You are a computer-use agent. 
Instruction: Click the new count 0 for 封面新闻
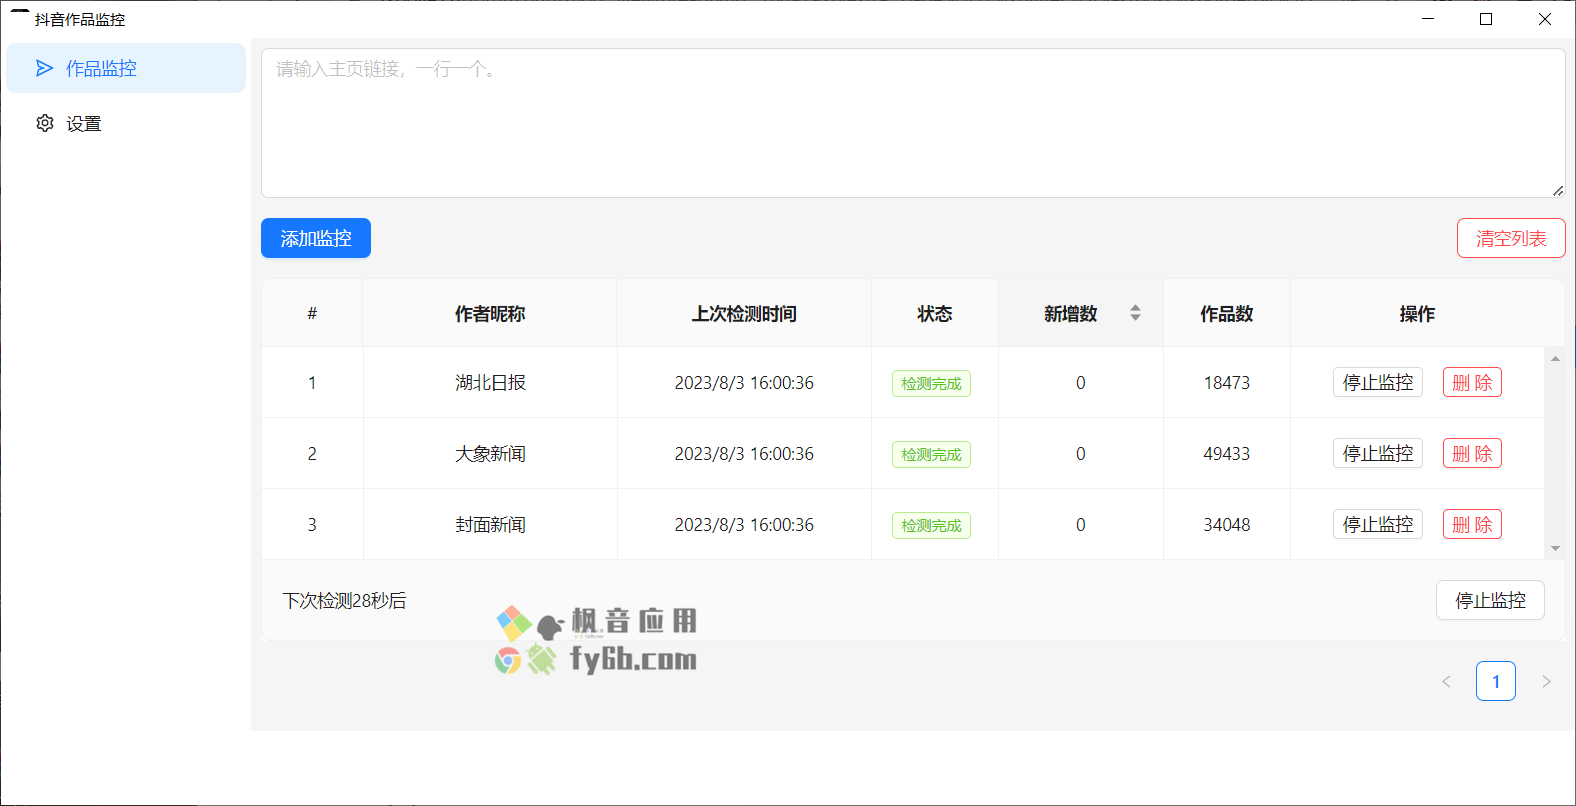(x=1081, y=525)
